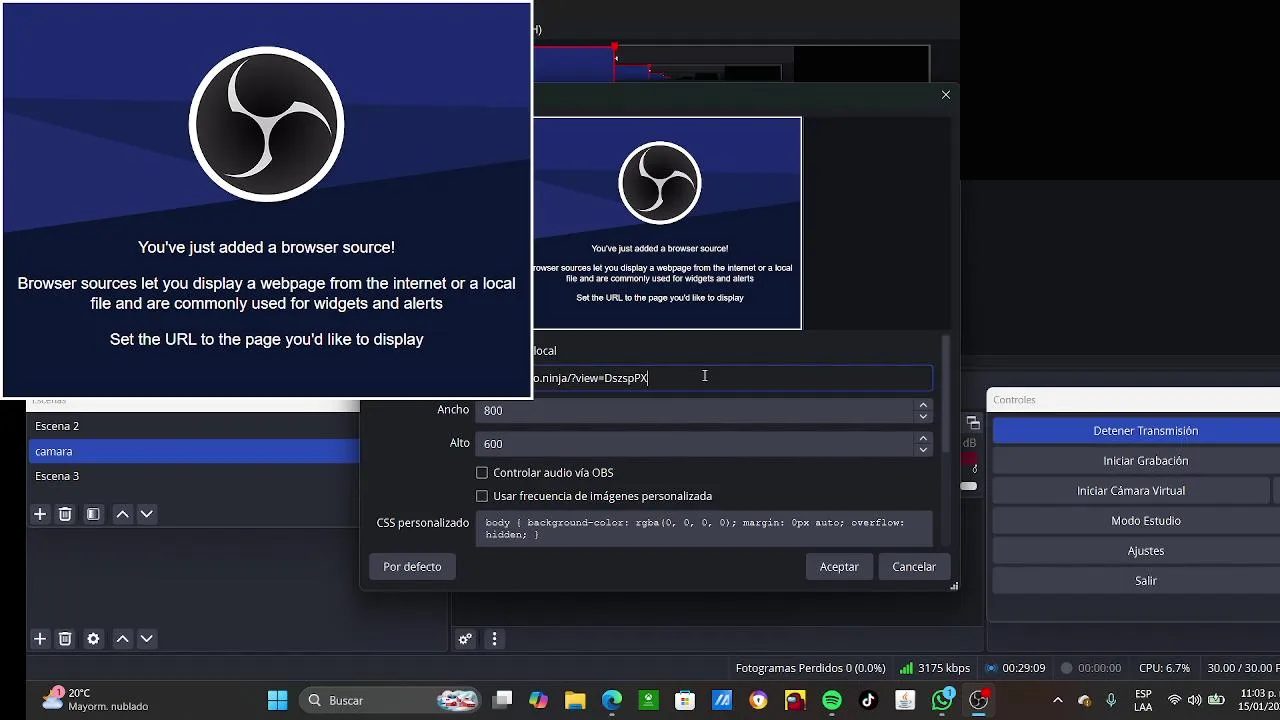Open Task View from the taskbar
Screen dimensions: 1280x720
pos(503,701)
